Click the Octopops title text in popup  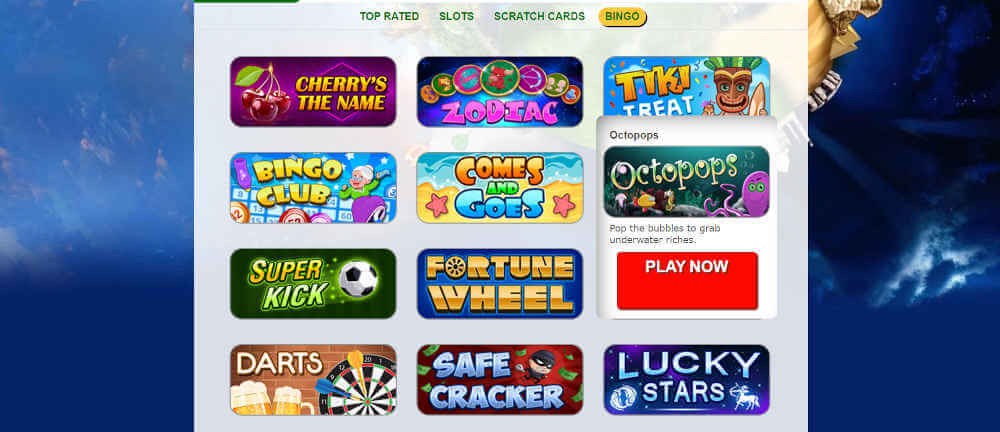point(634,135)
